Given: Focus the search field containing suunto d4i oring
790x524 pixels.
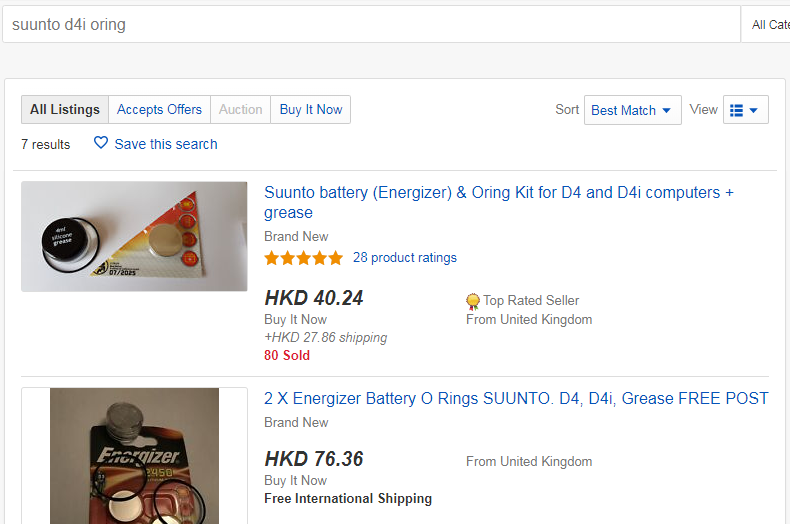Looking at the screenshot, I should click(x=371, y=24).
